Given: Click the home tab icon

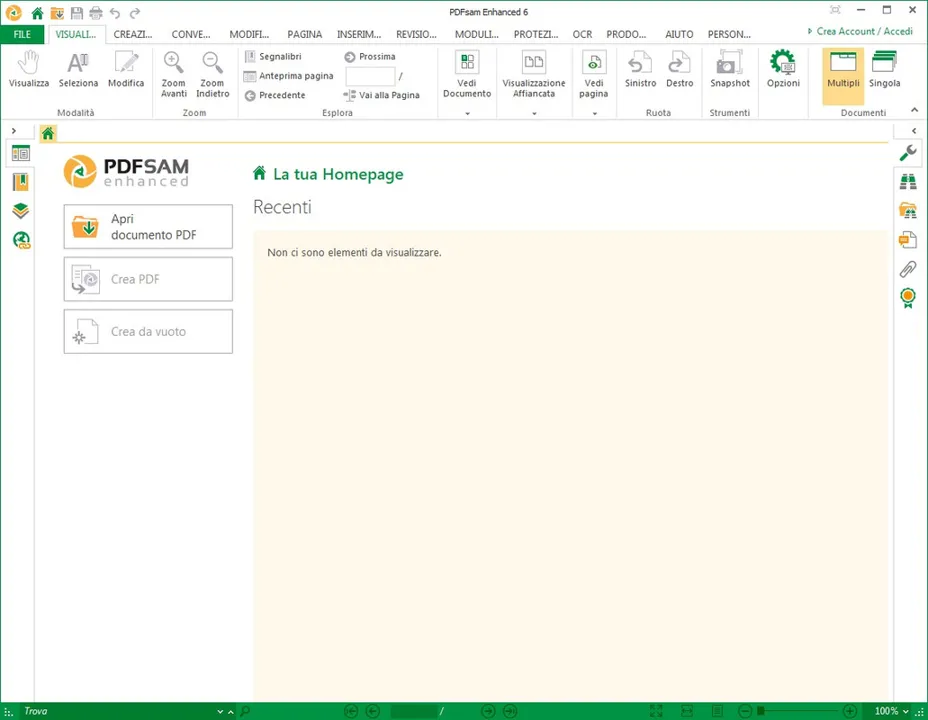Looking at the screenshot, I should click(x=48, y=134).
